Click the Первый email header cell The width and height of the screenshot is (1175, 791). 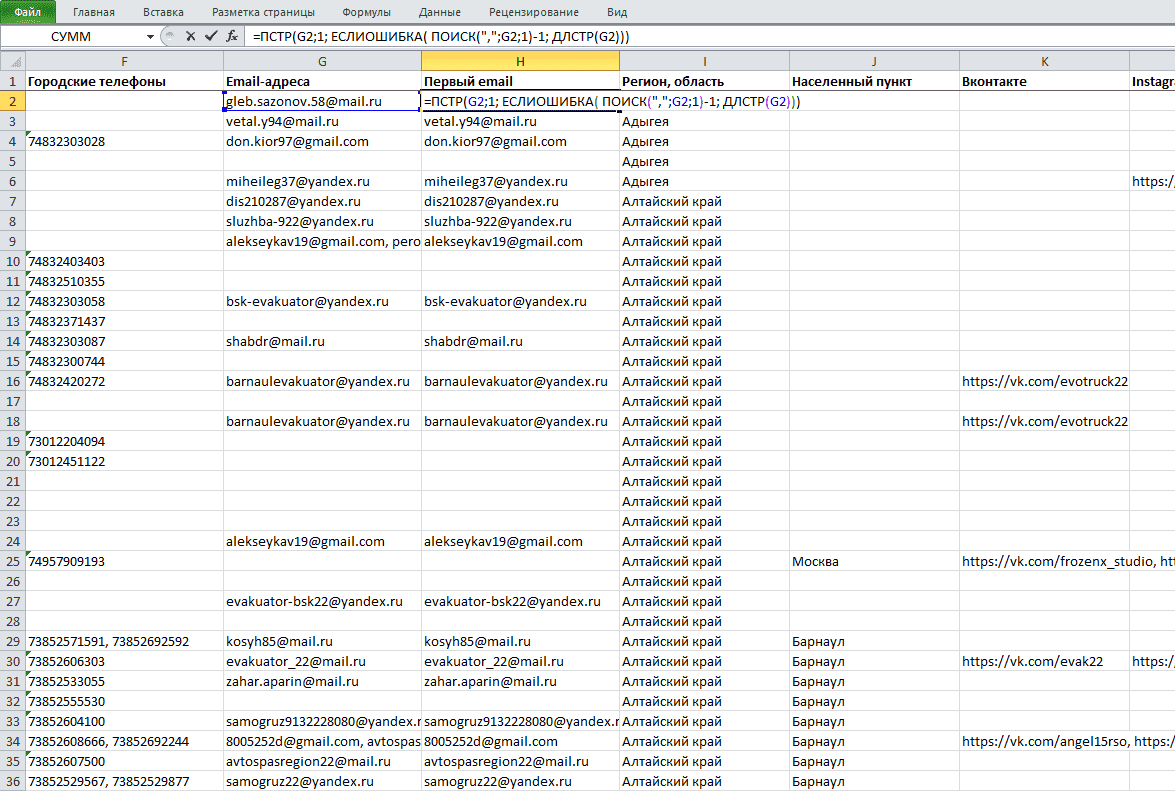point(520,81)
